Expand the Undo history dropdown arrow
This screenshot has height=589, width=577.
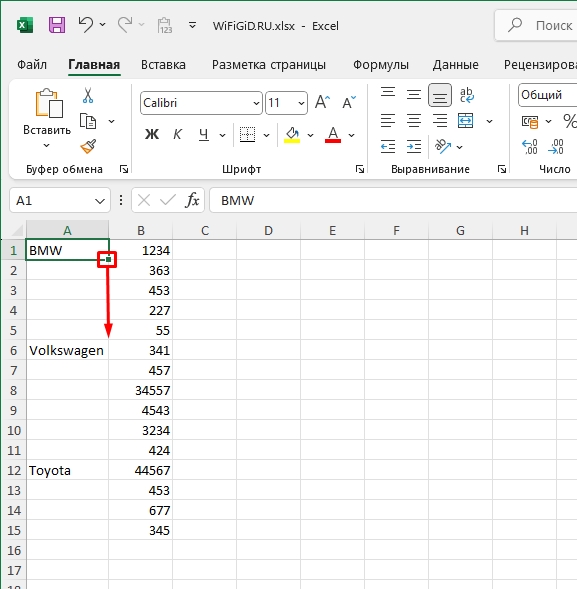[102, 25]
